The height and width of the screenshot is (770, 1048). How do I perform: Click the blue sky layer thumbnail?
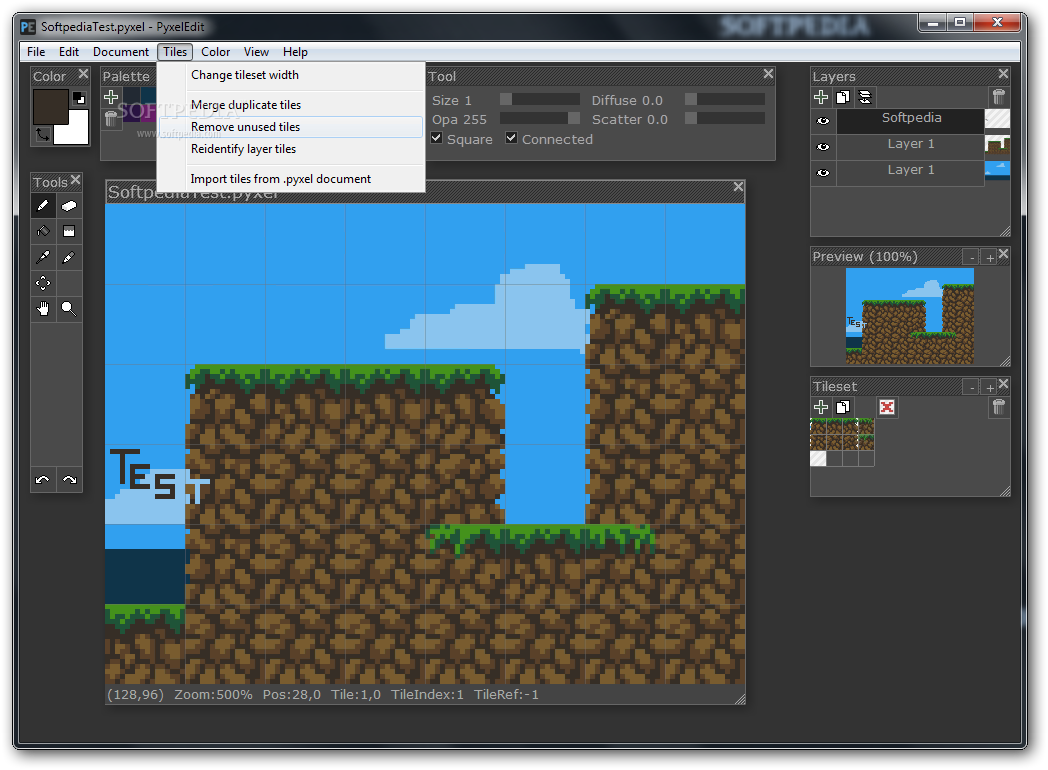coord(997,171)
